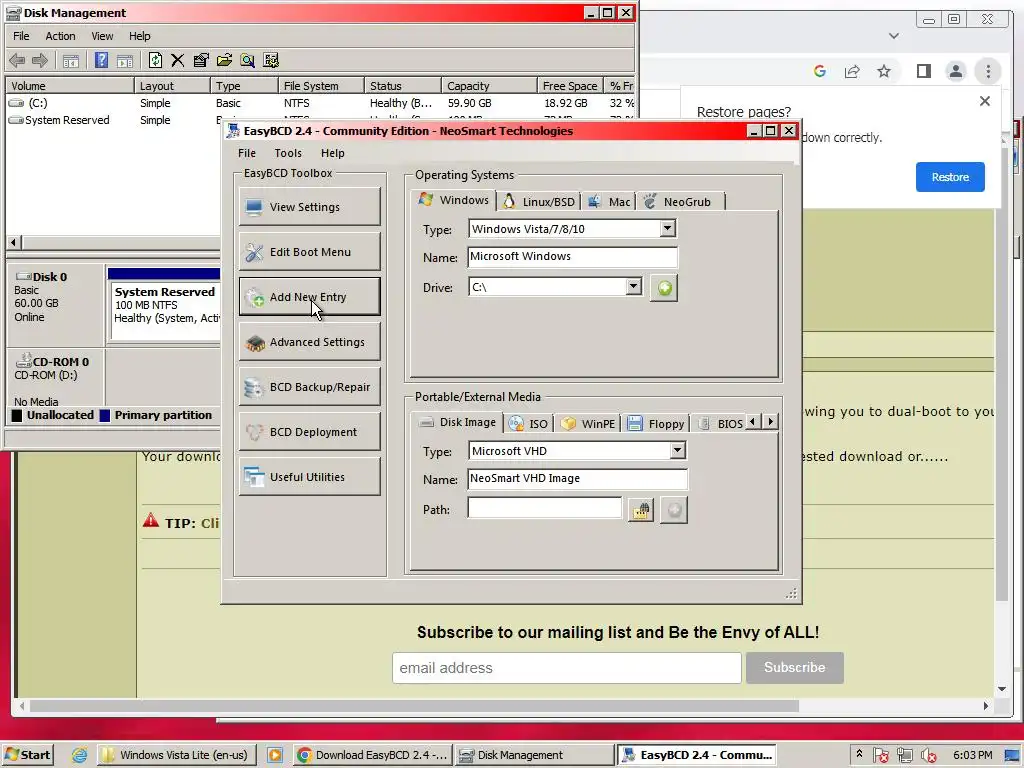Open Chrome's side panel icon
The image size is (1024, 768).
click(x=923, y=71)
